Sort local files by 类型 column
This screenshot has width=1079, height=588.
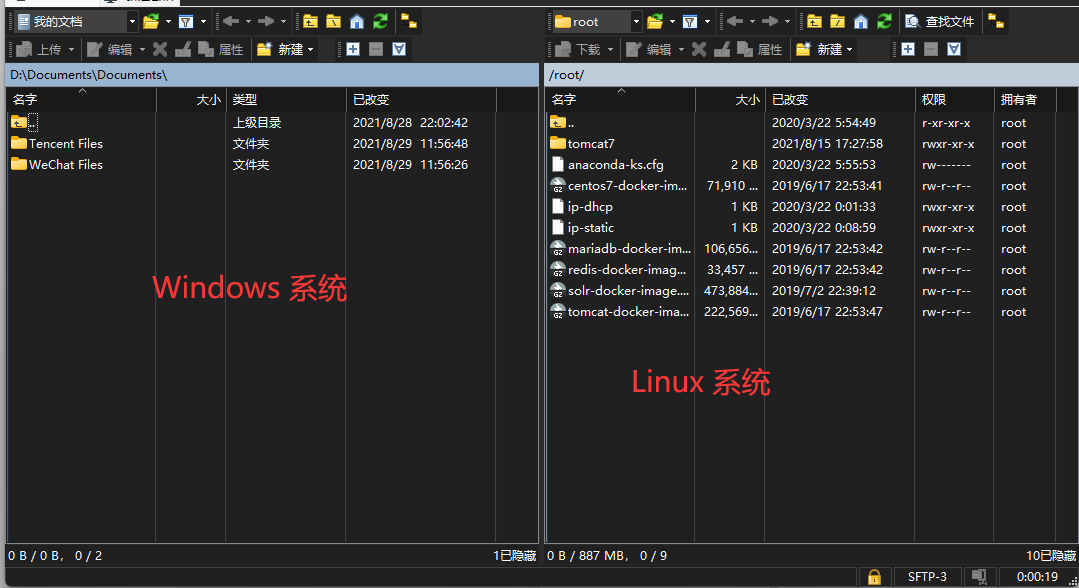pos(286,100)
